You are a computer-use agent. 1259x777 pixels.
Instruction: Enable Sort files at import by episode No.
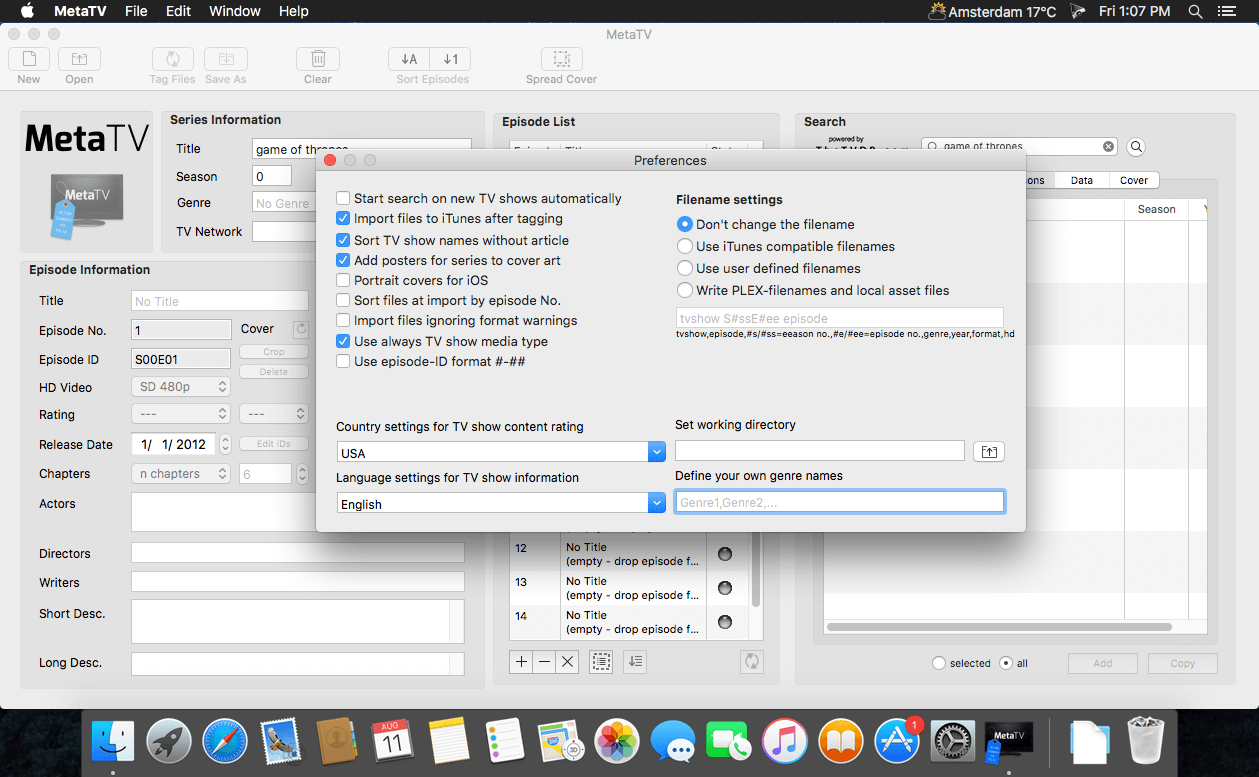tap(344, 300)
